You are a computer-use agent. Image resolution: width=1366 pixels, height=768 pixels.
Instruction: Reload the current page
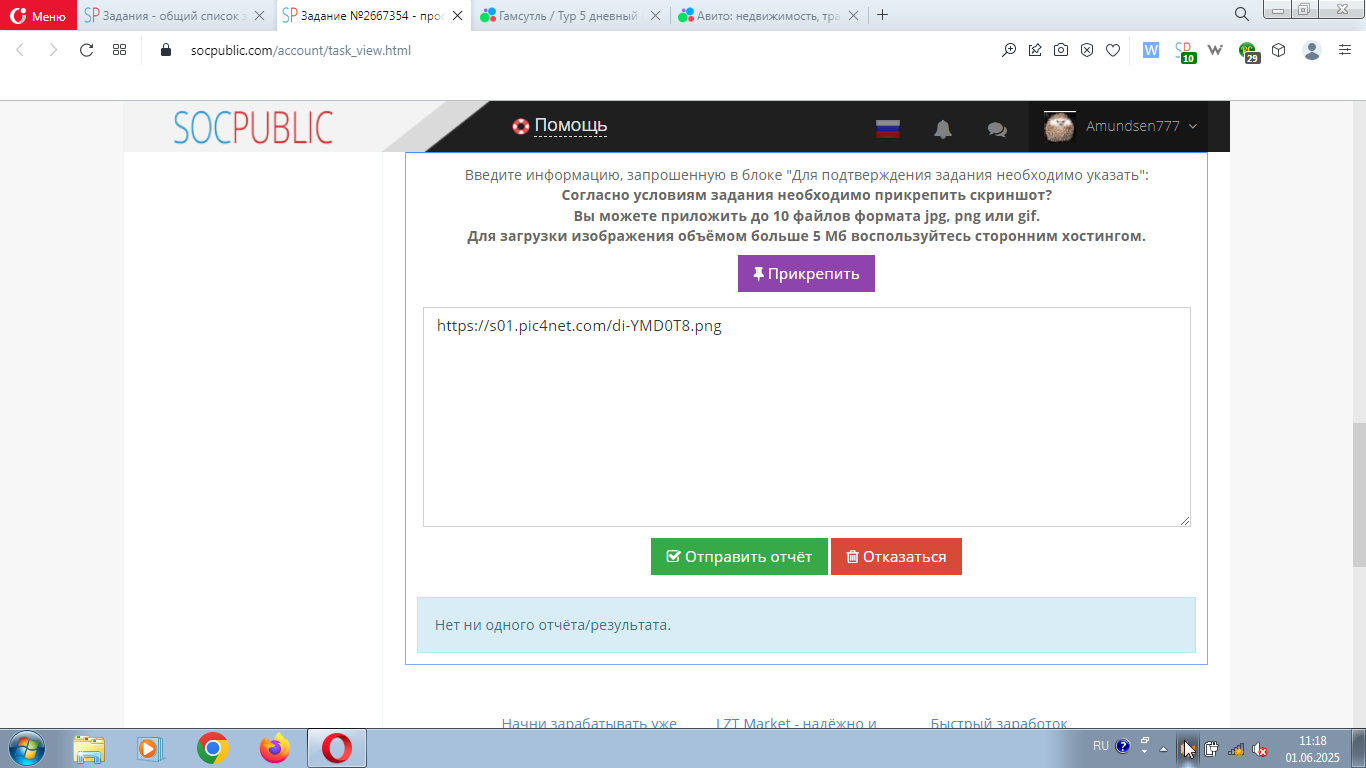pos(86,50)
